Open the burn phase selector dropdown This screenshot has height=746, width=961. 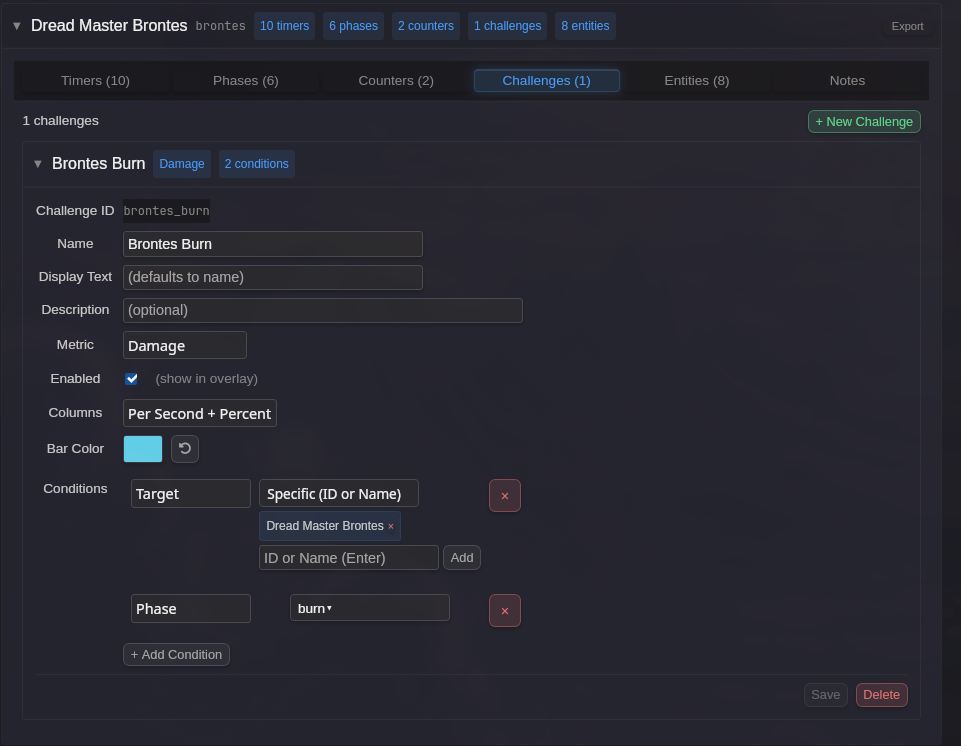click(369, 607)
